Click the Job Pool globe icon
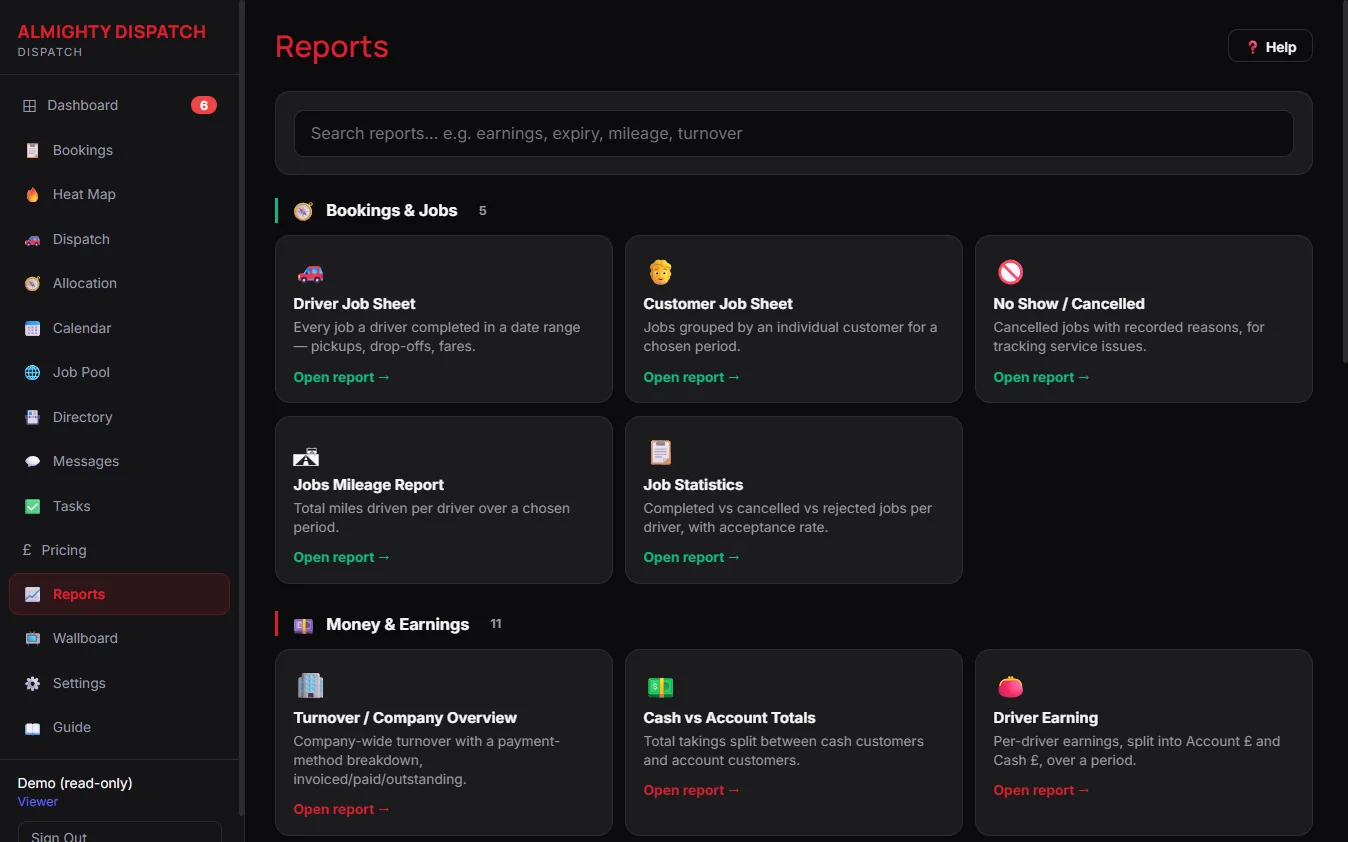1348x842 pixels. tap(33, 373)
